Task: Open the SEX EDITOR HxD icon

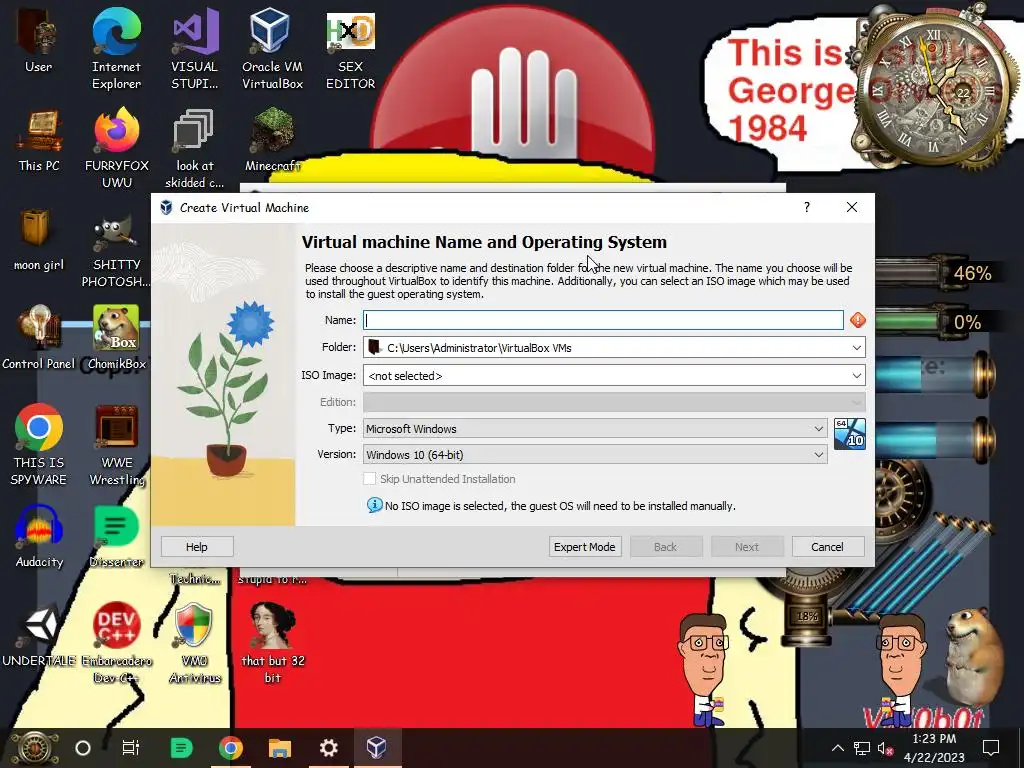Action: click(351, 49)
